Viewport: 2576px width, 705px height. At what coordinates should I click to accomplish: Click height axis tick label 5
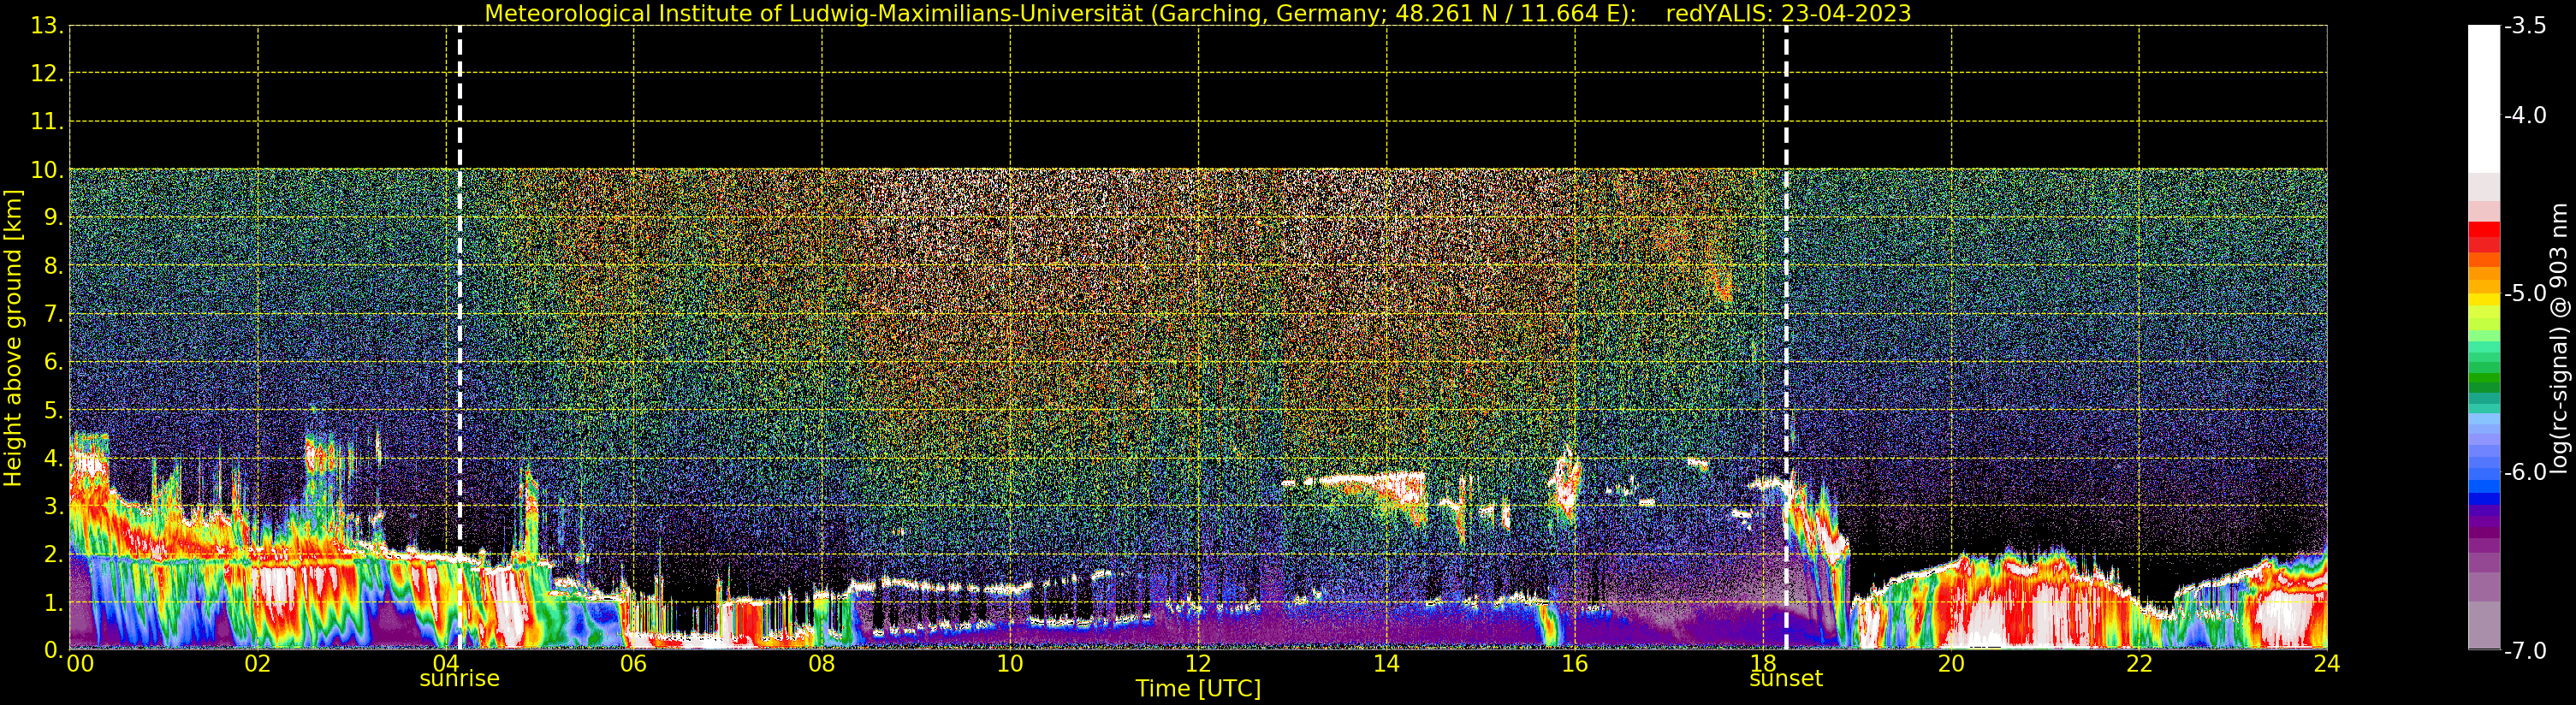click(53, 410)
